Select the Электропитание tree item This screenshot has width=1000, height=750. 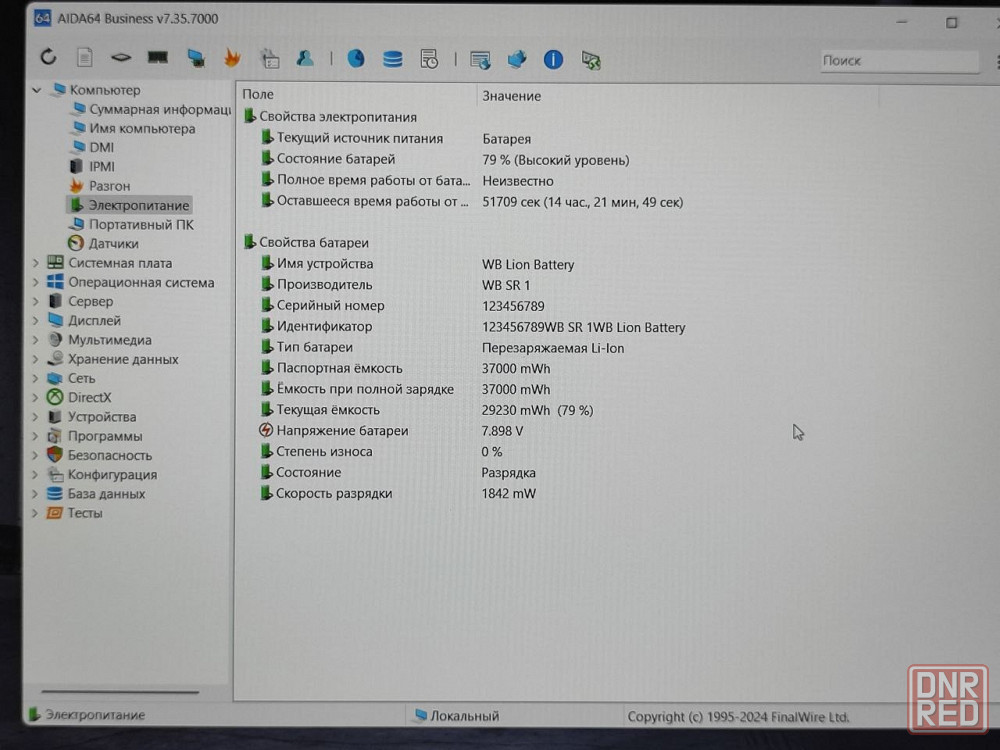[x=129, y=205]
